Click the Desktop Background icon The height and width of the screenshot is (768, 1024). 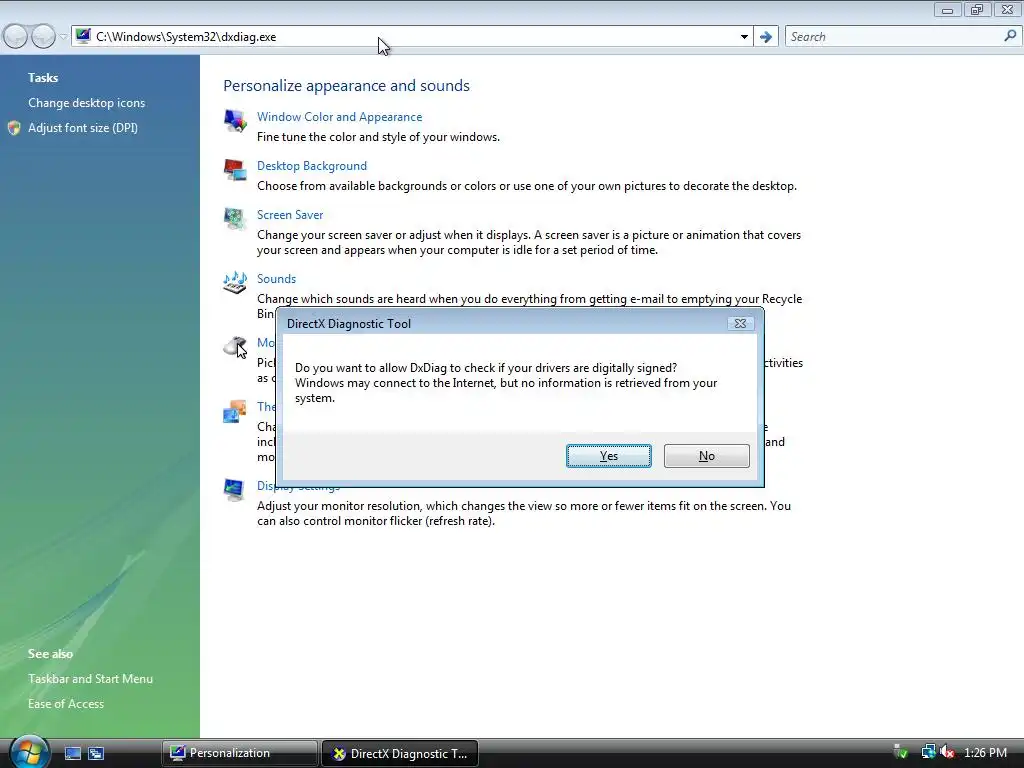pyautogui.click(x=235, y=170)
